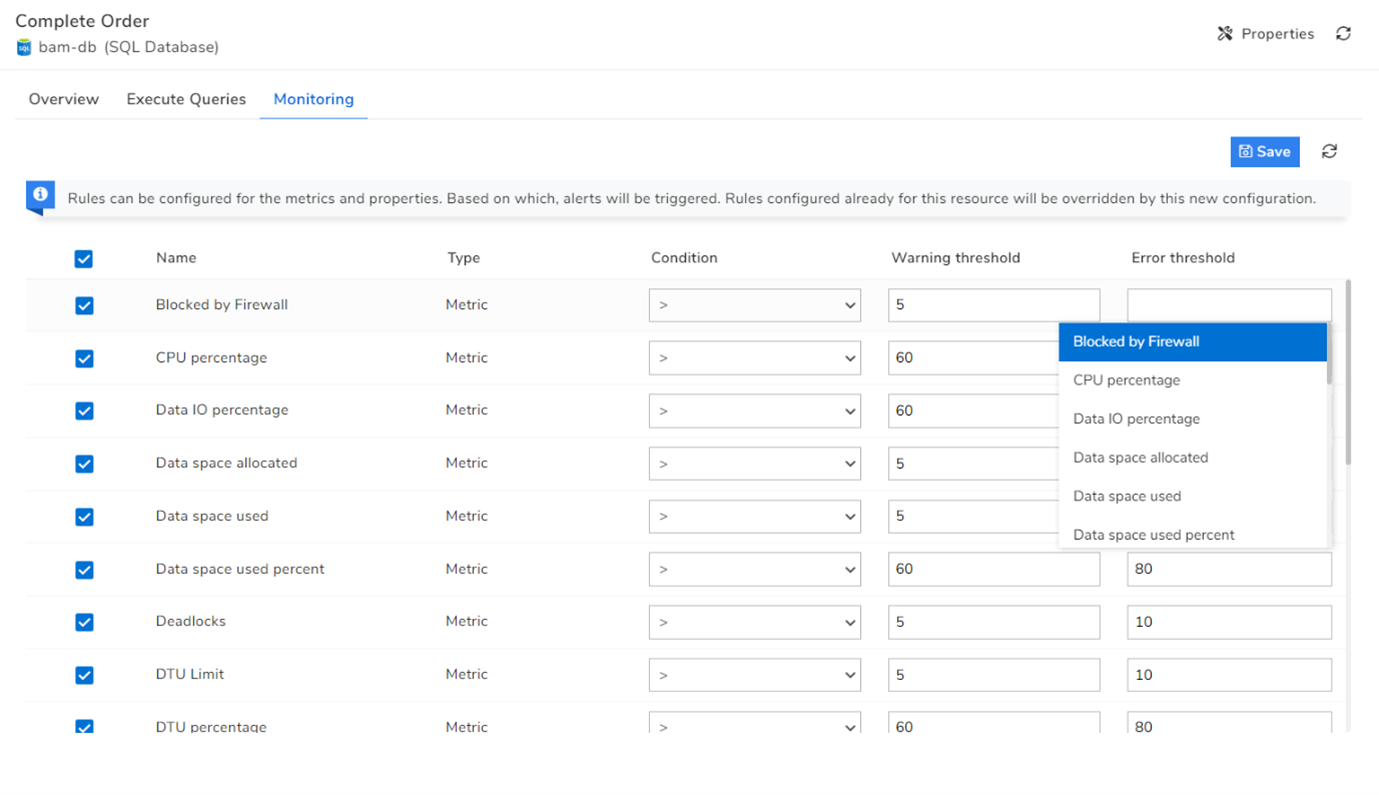Click the bam-db SQL Database icon
This screenshot has width=1379, height=795.
[x=24, y=47]
